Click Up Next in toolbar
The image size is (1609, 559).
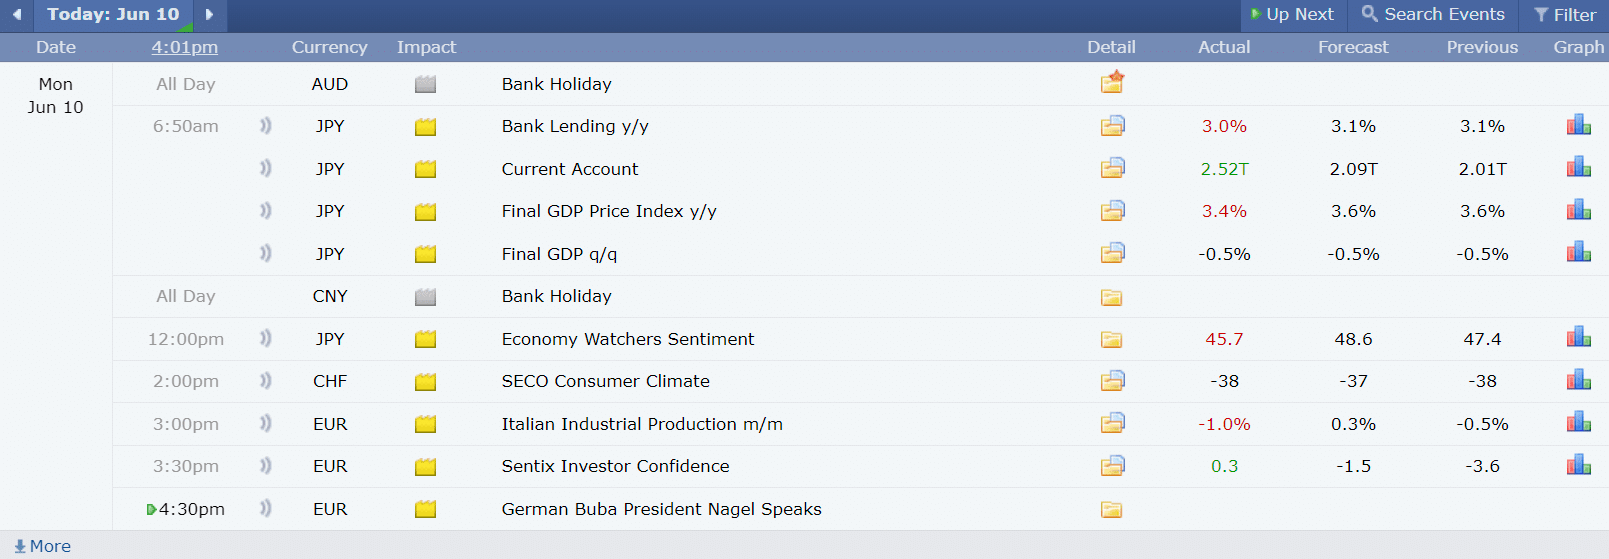(x=1292, y=14)
